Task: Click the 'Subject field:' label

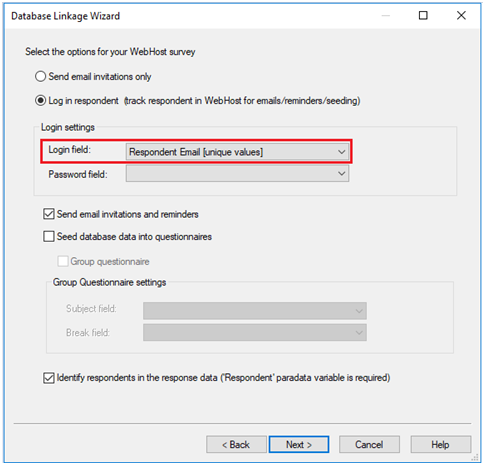Action: point(91,309)
